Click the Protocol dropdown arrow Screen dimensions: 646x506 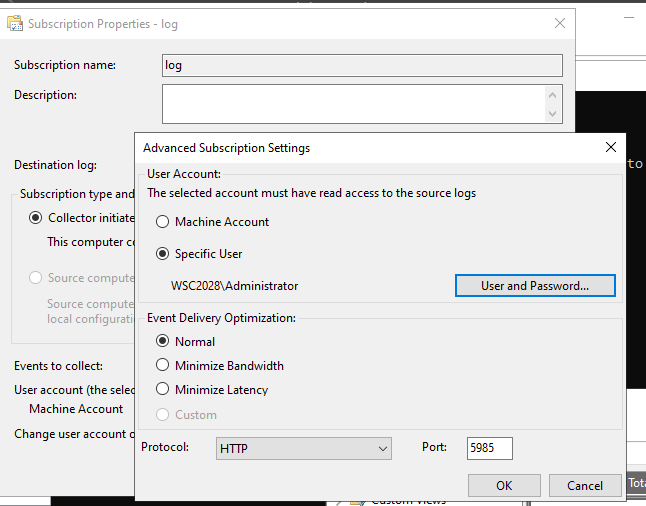pyautogui.click(x=383, y=448)
